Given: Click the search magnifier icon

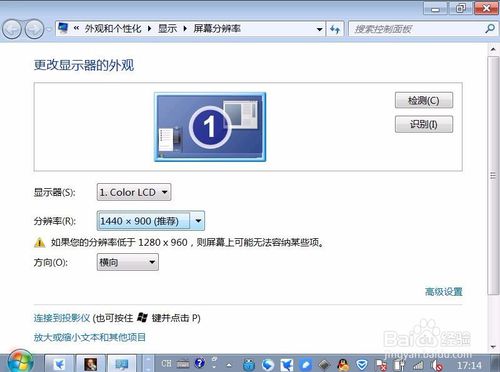Looking at the screenshot, I should tap(490, 29).
